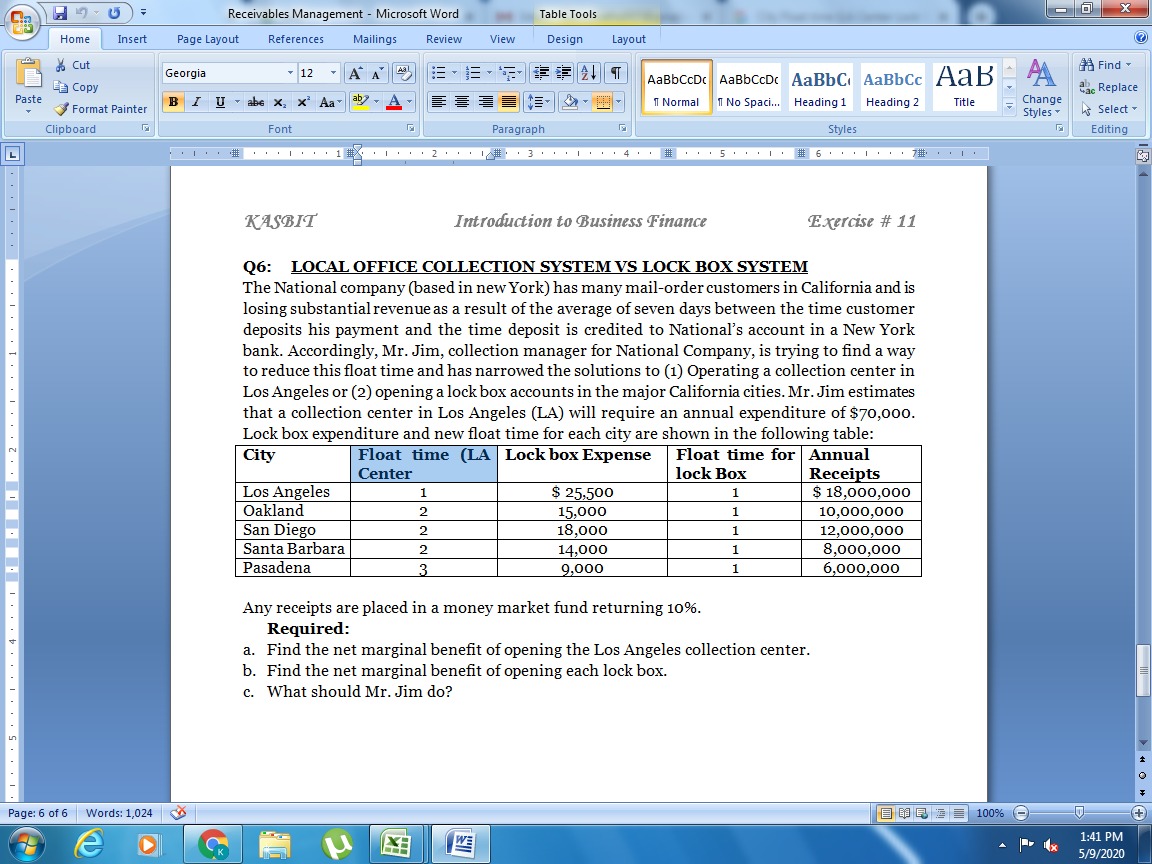Image resolution: width=1152 pixels, height=864 pixels.
Task: Toggle Subscript formatting
Action: 280,102
